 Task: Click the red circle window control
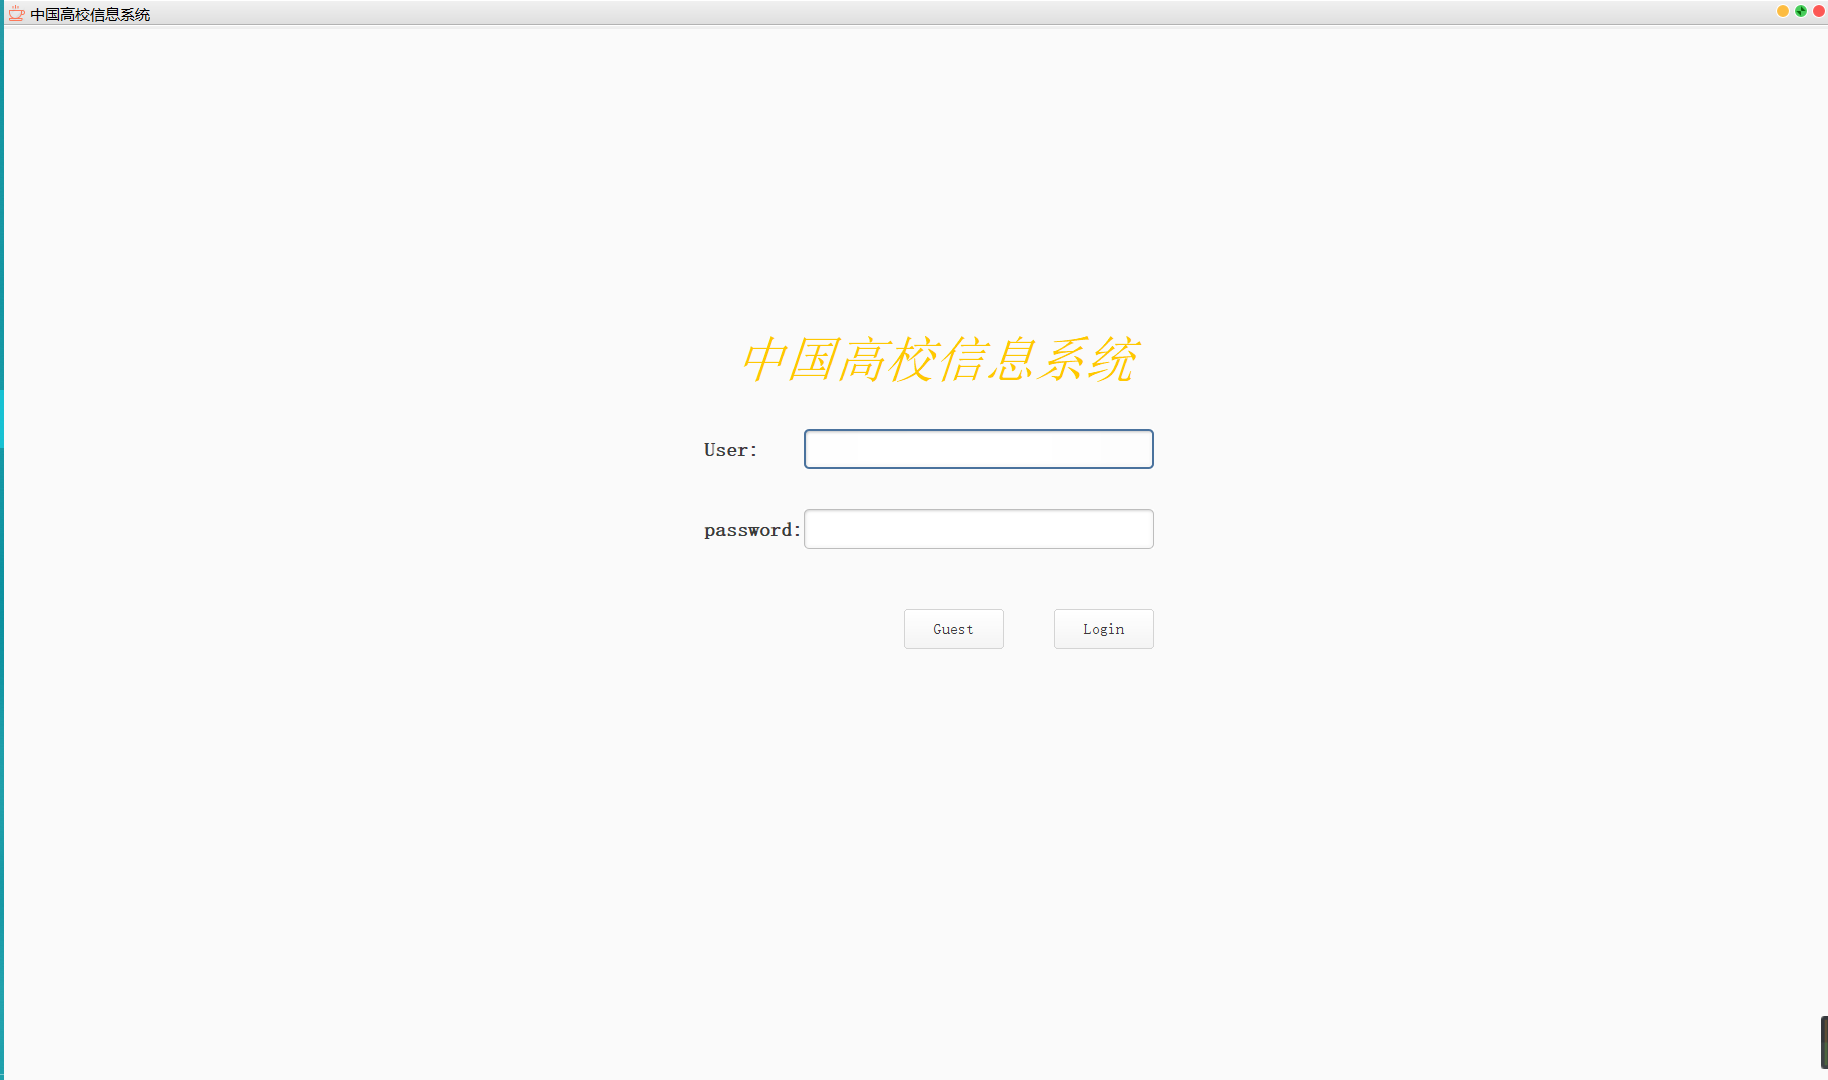1817,11
